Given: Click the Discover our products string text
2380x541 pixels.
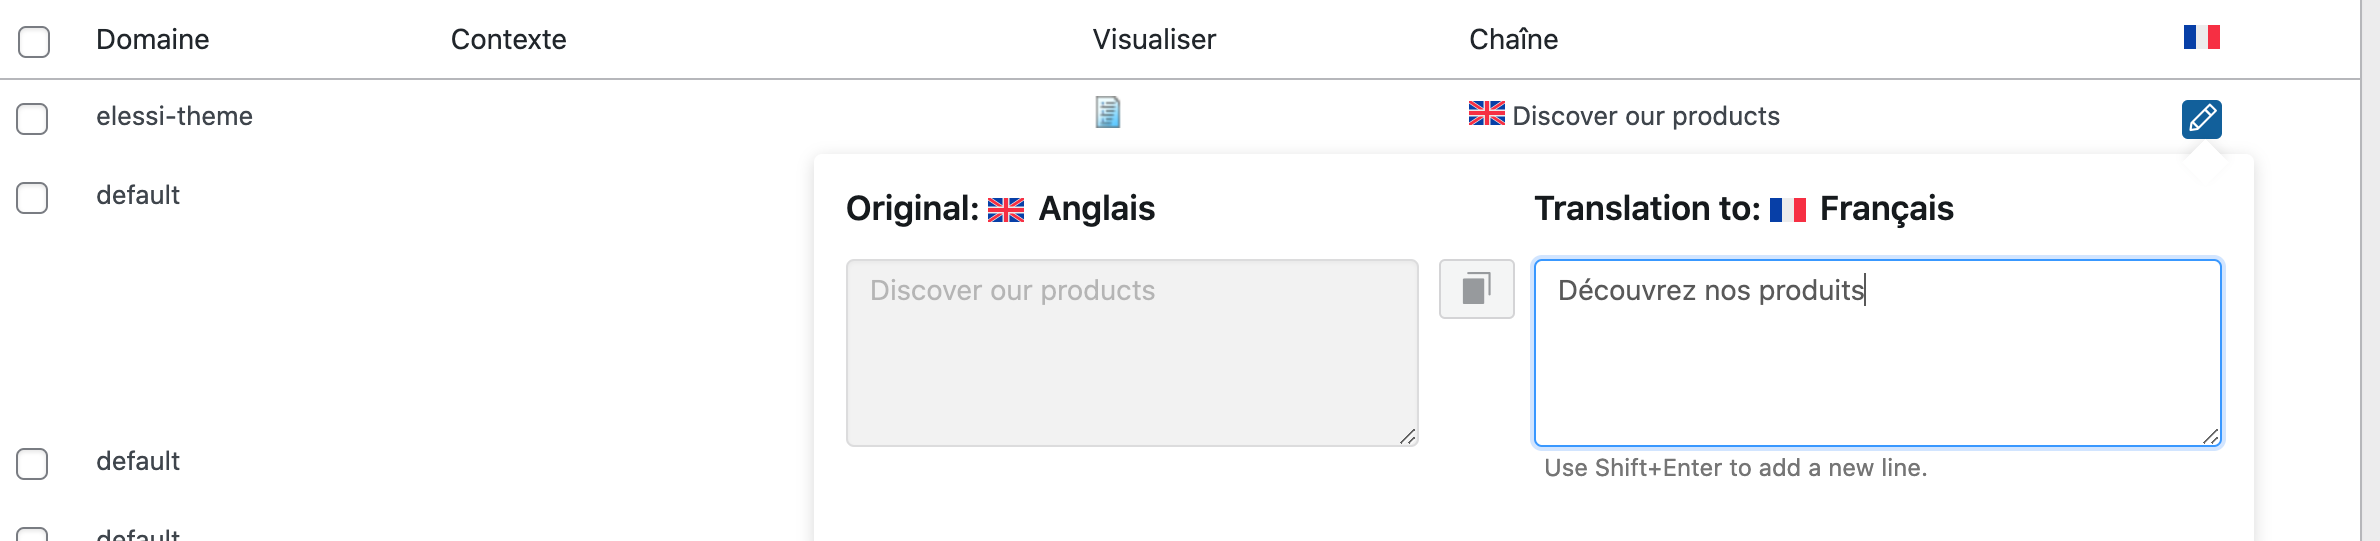Looking at the screenshot, I should pos(1646,116).
